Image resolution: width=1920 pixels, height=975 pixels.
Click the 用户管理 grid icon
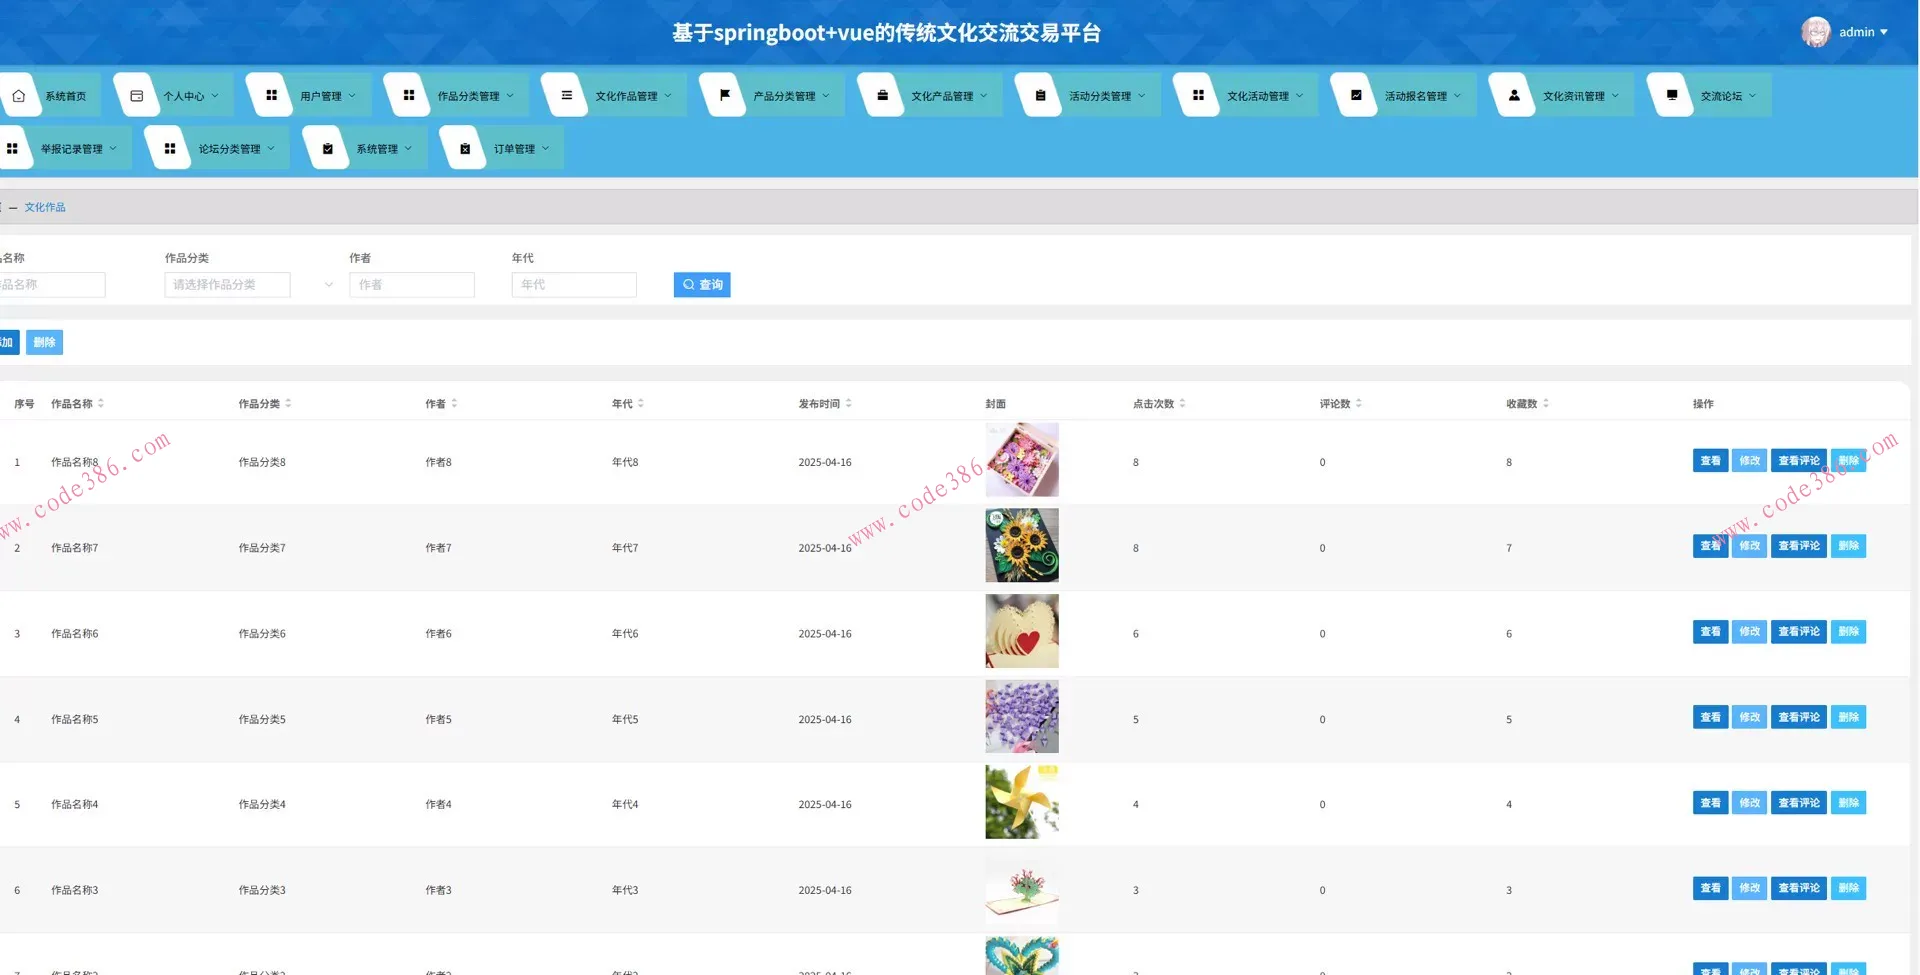click(270, 94)
